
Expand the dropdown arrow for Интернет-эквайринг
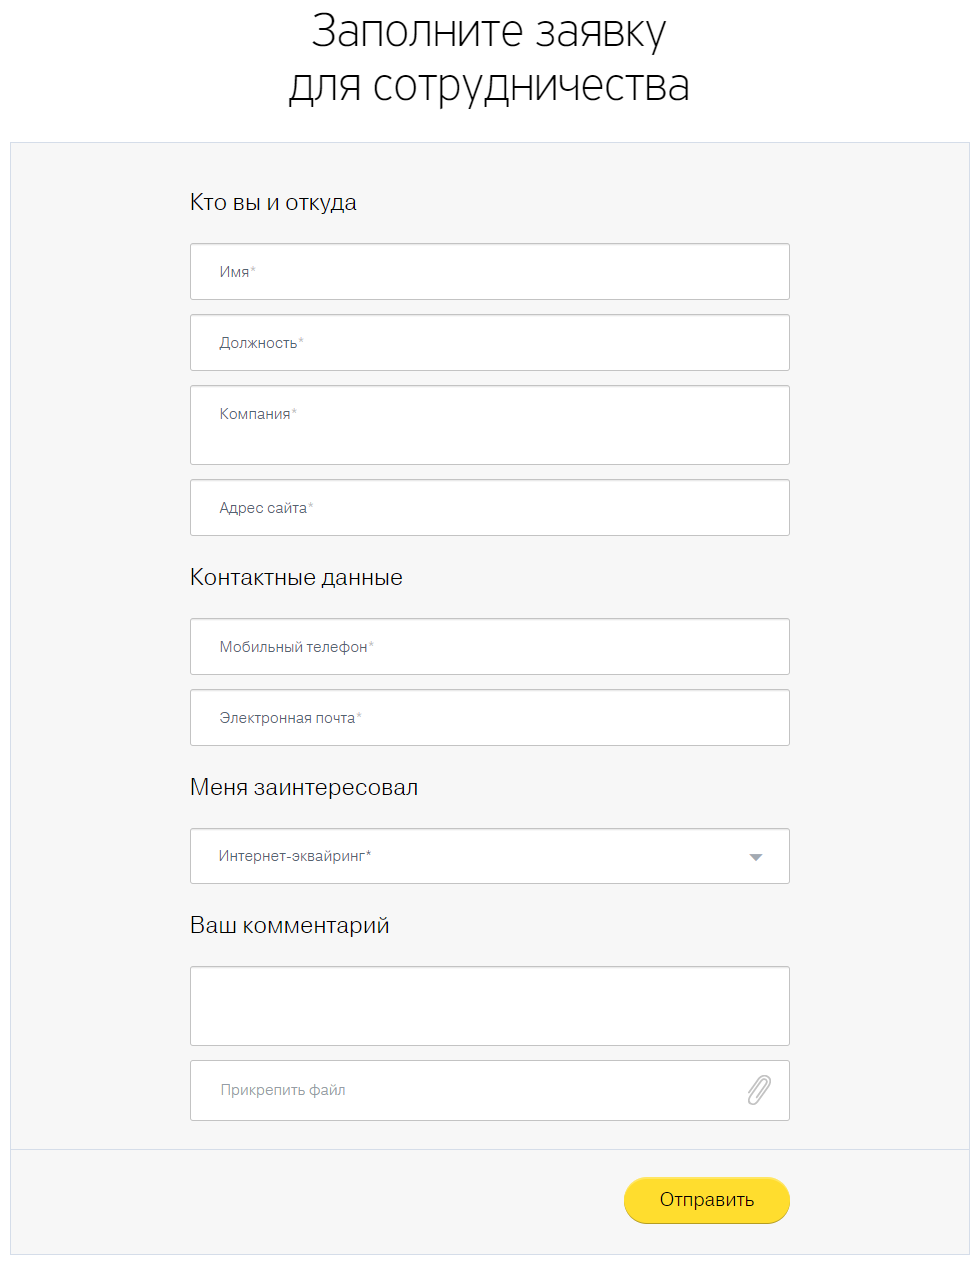[756, 857]
